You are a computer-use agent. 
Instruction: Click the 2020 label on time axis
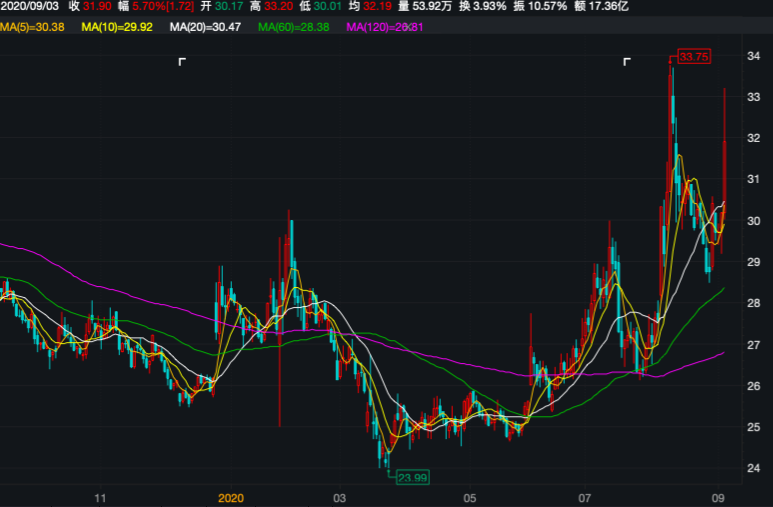tap(231, 496)
